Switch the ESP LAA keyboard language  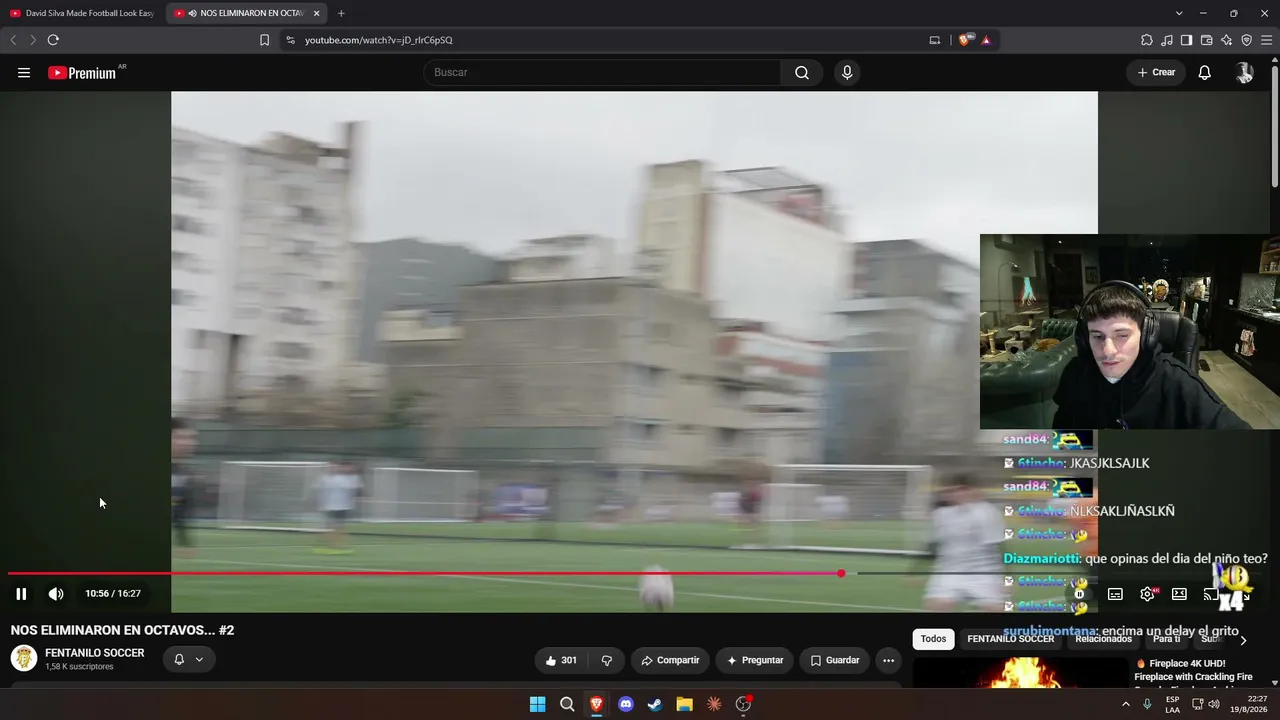pos(1173,704)
